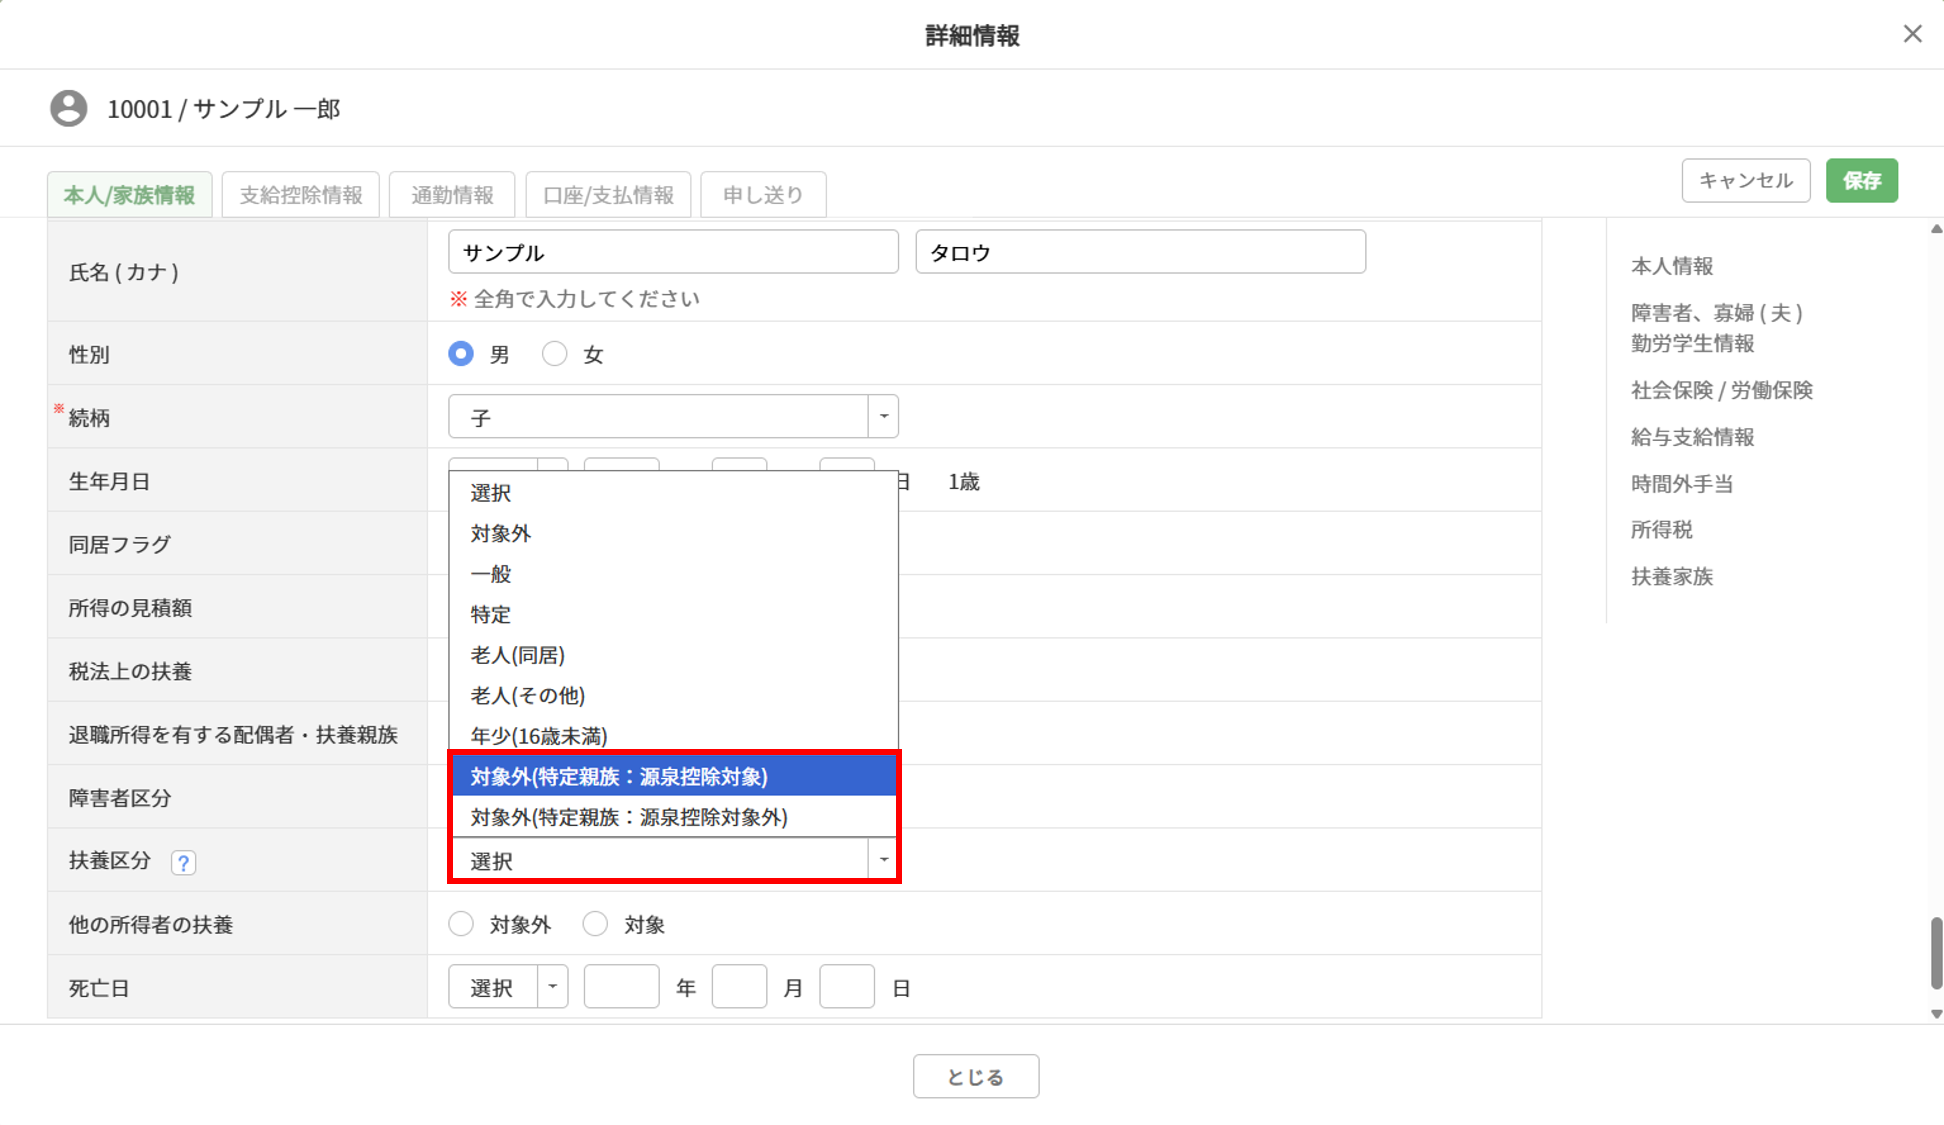This screenshot has width=1944, height=1125.
Task: Choose 対象 for 他の所得者の扶養
Action: [x=595, y=924]
